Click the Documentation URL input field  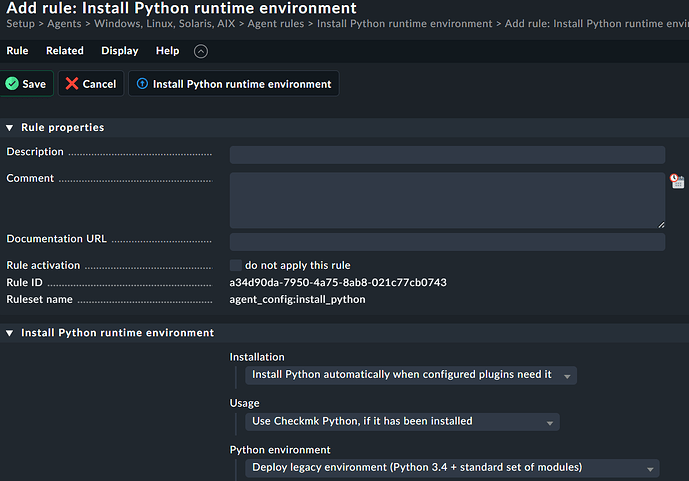click(447, 242)
